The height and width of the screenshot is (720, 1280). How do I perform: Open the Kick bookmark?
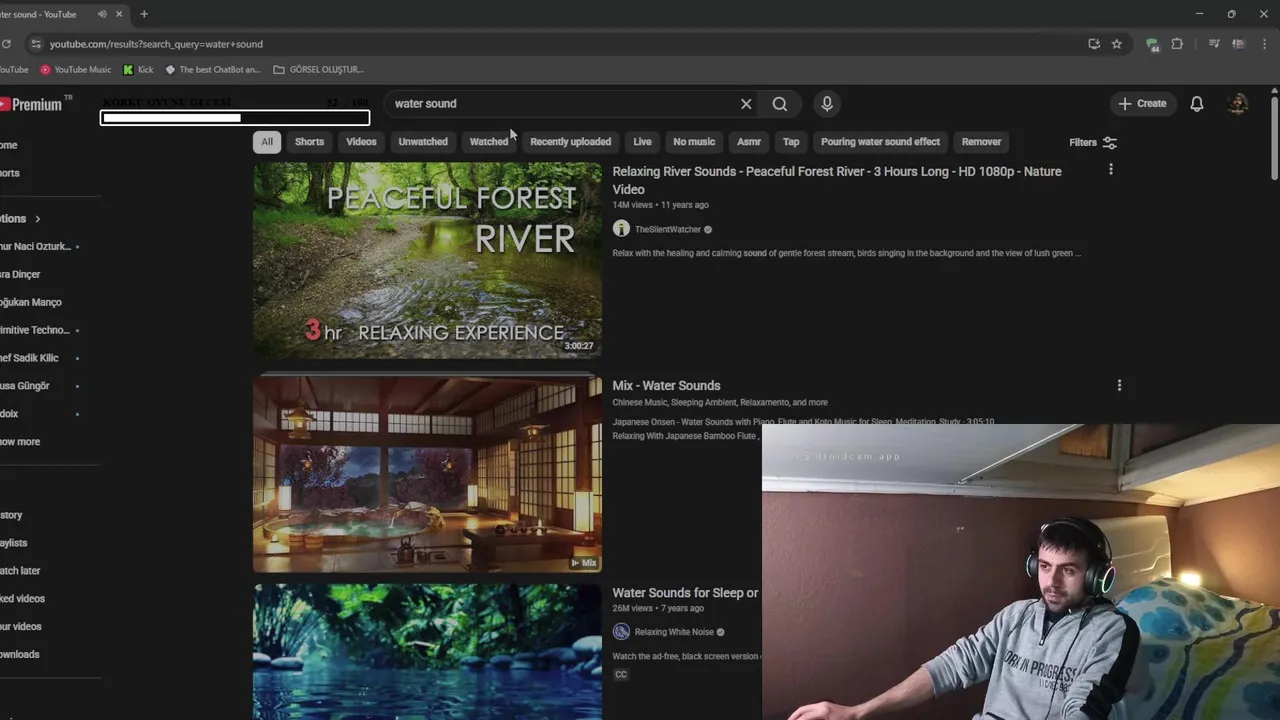[138, 70]
